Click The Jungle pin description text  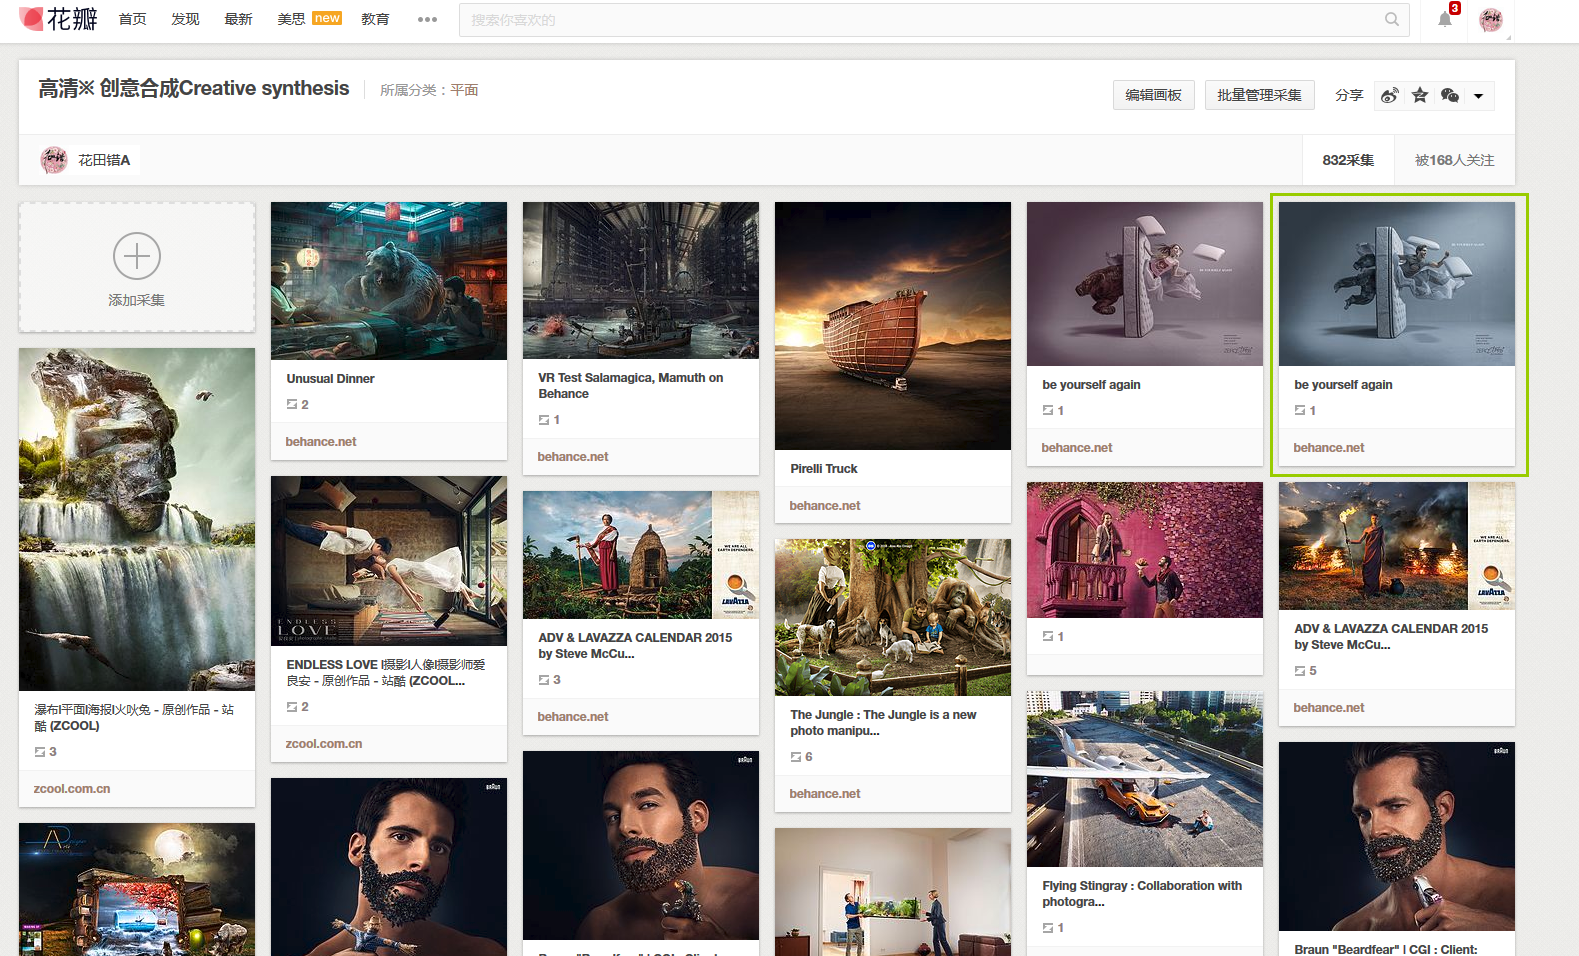tap(883, 723)
